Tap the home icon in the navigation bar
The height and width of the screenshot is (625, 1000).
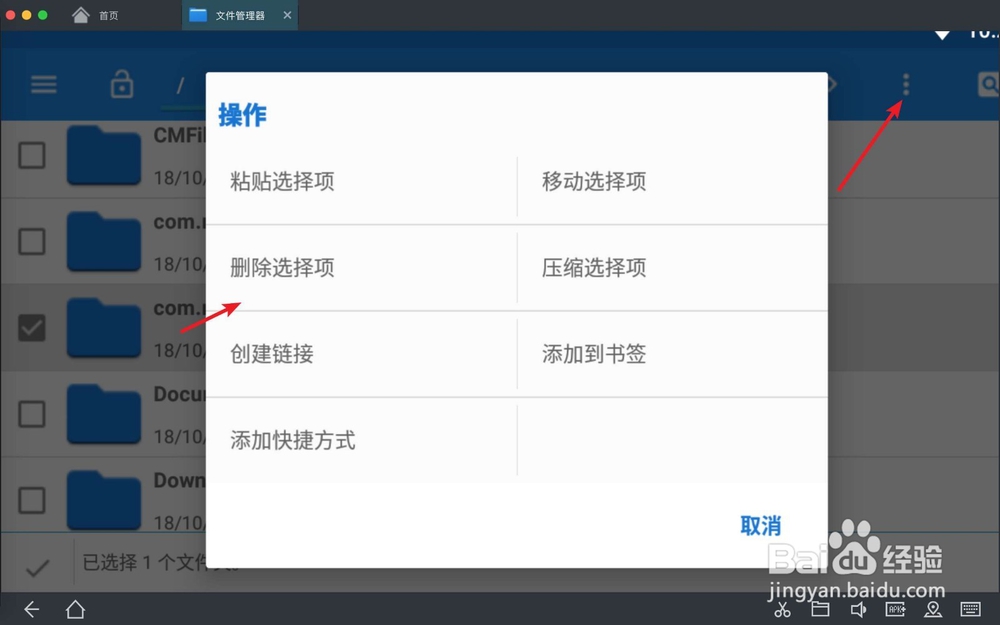point(74,609)
